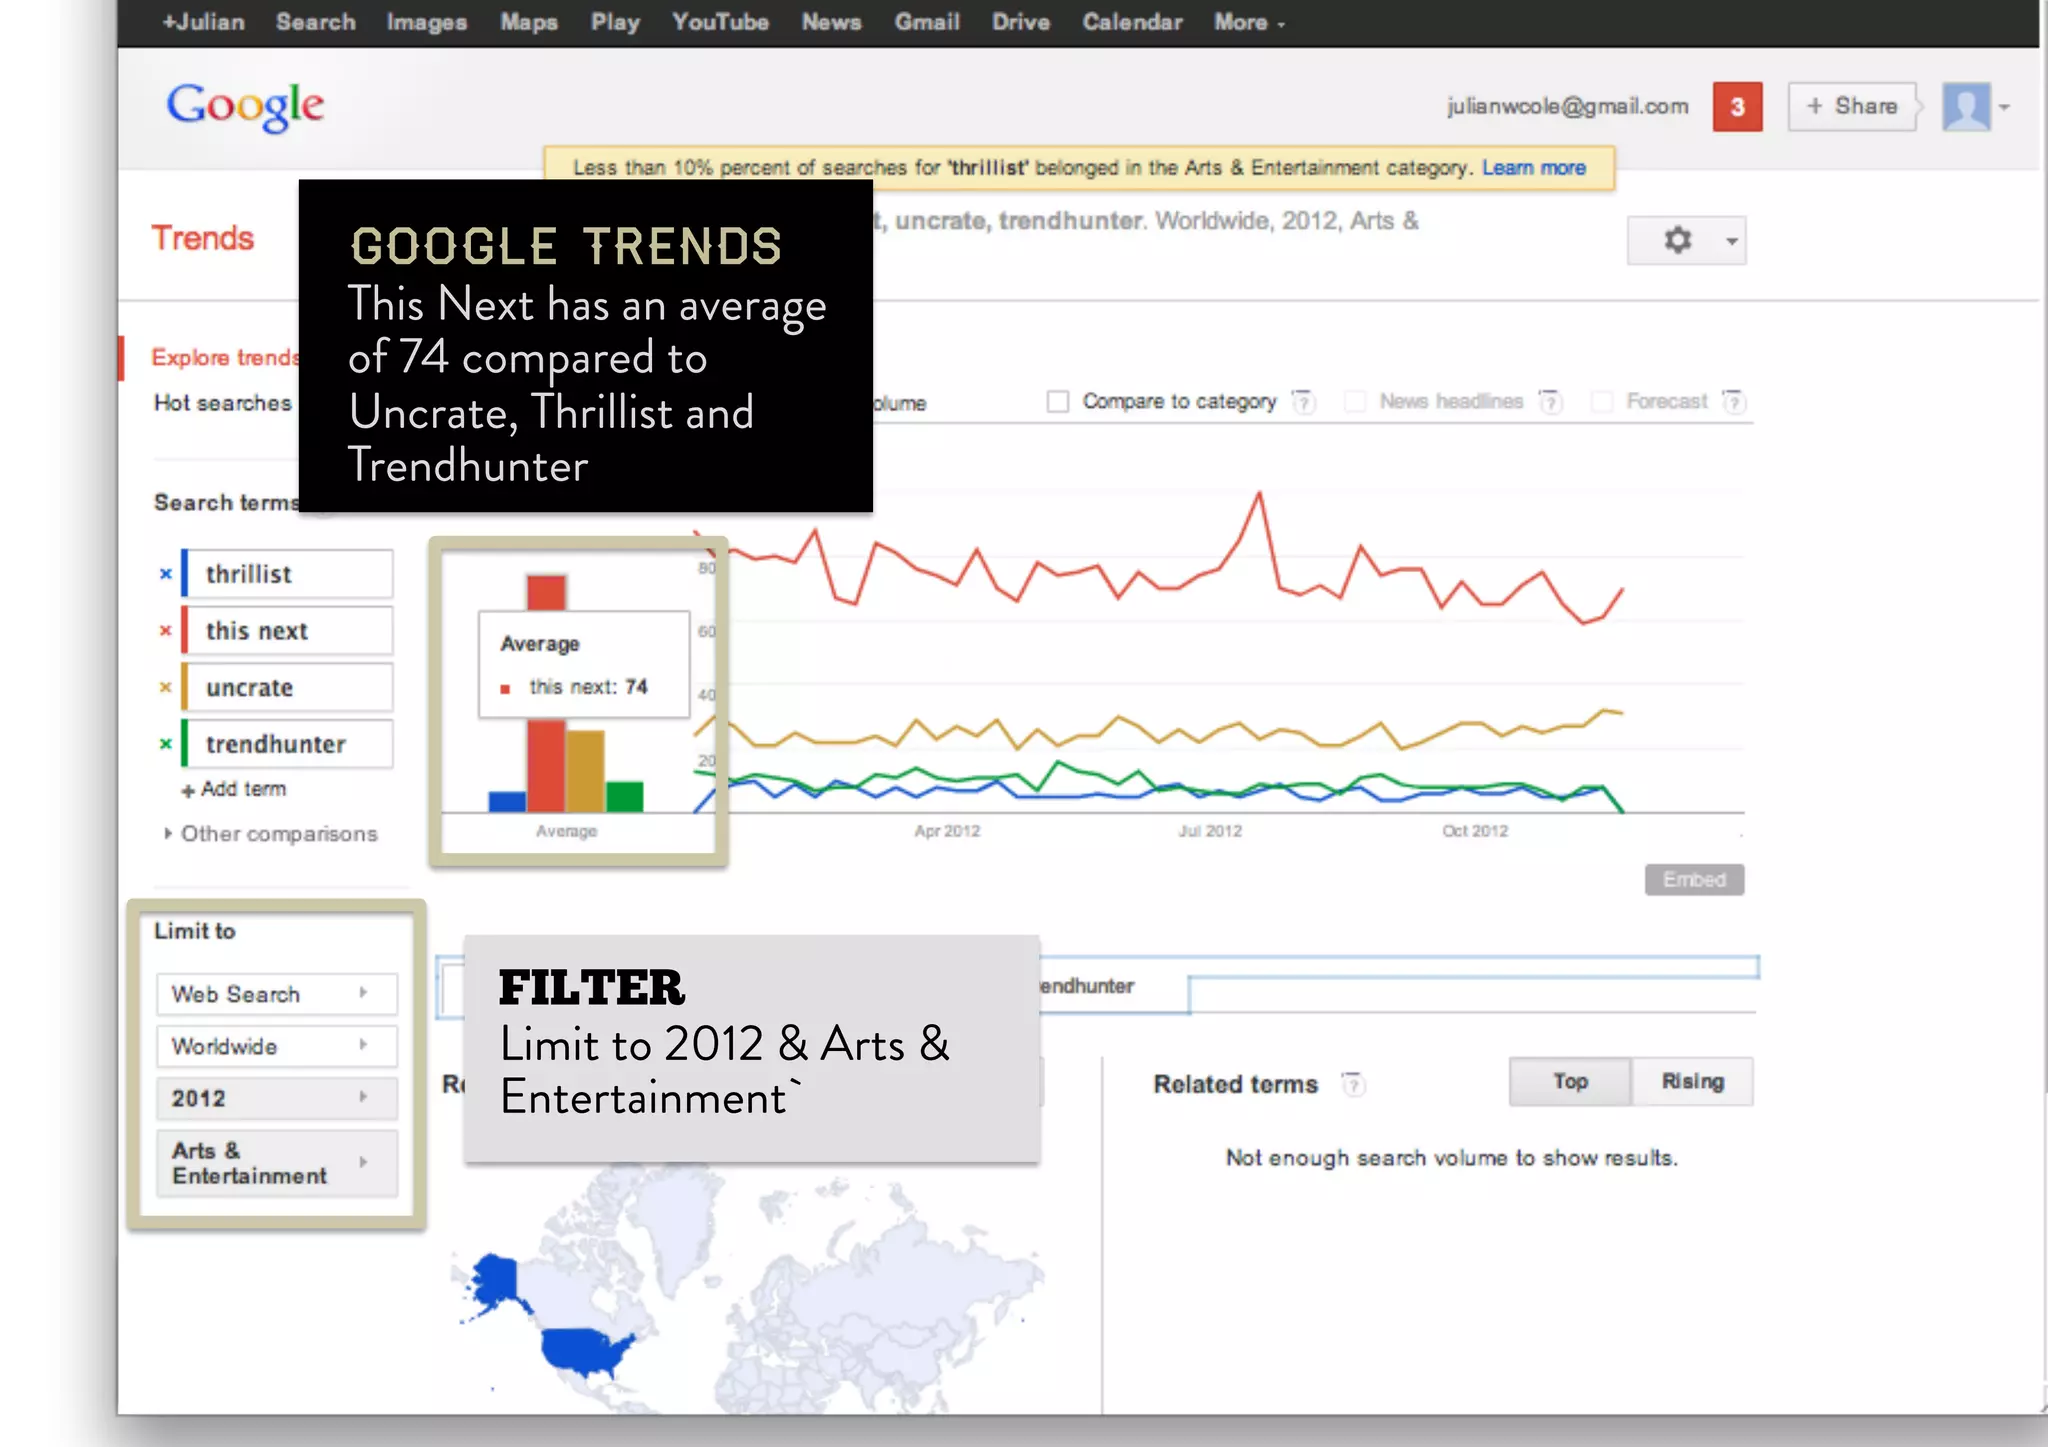Click the Embed button
This screenshot has width=2048, height=1447.
pos(1694,880)
